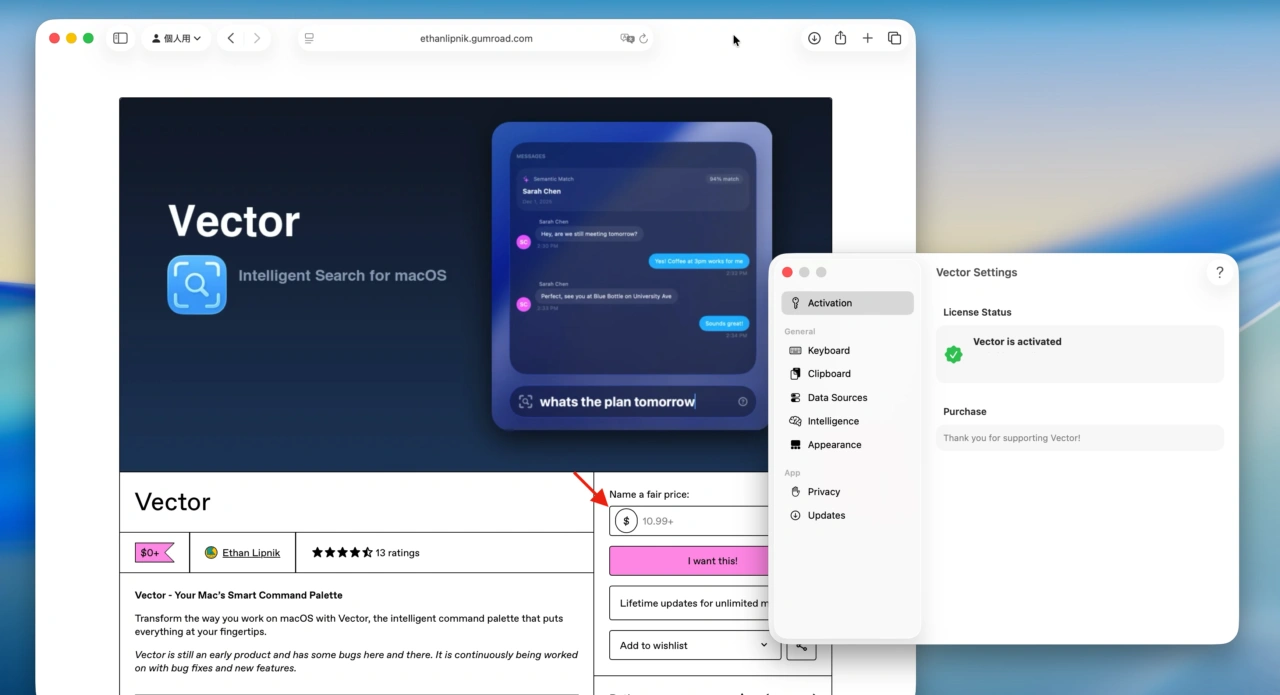Open Safari downloads icon

(x=814, y=38)
